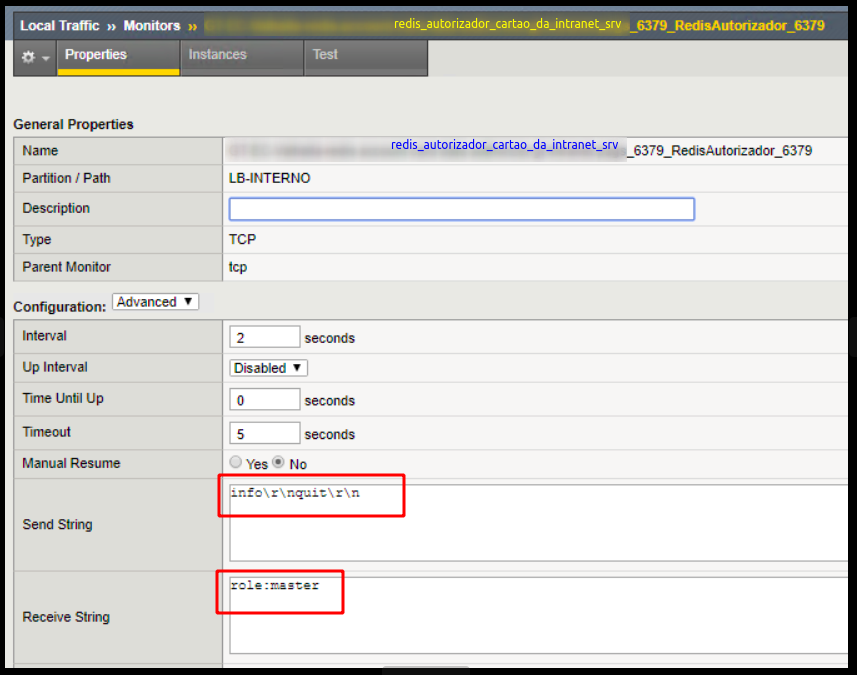Screen dimensions: 857x675
Task: Go to Local Traffic breadcrumb
Action: (60, 26)
